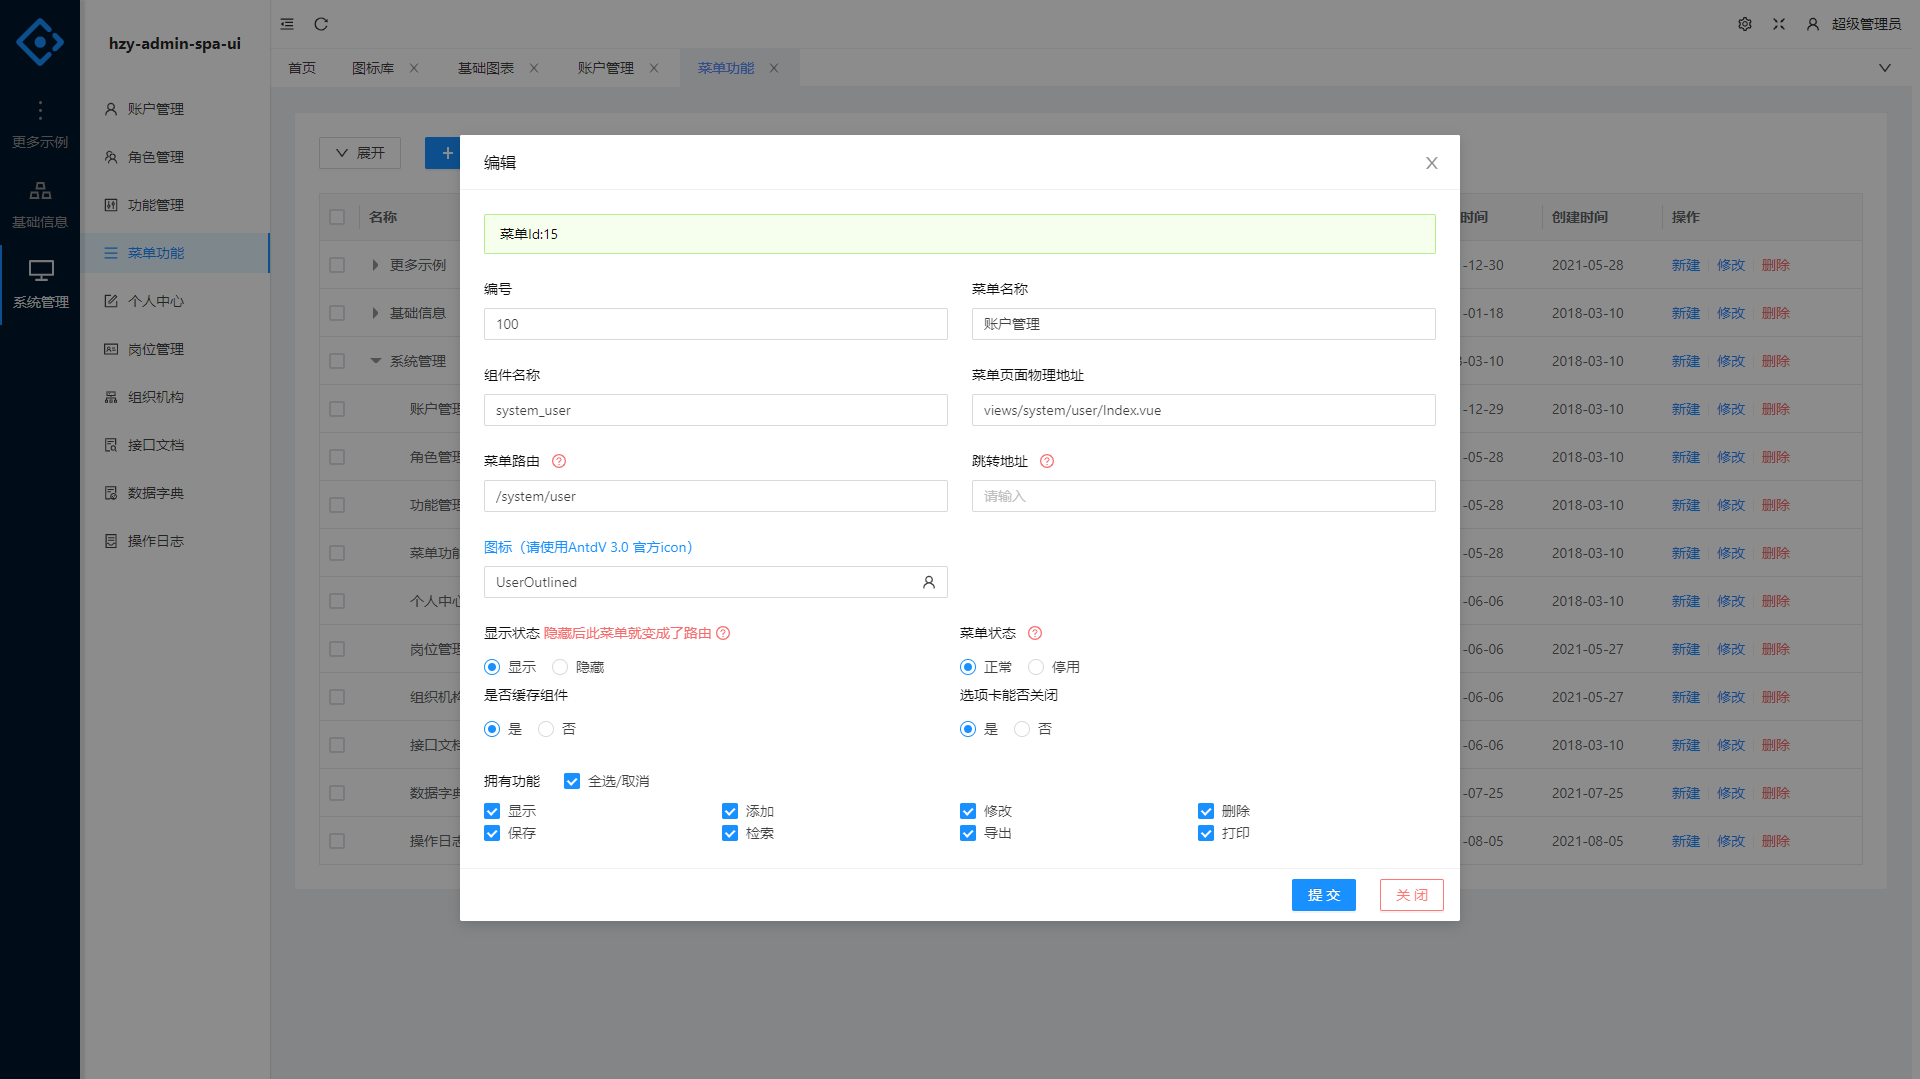
Task: Collapse the 系统管理 tree row
Action: tap(375, 361)
